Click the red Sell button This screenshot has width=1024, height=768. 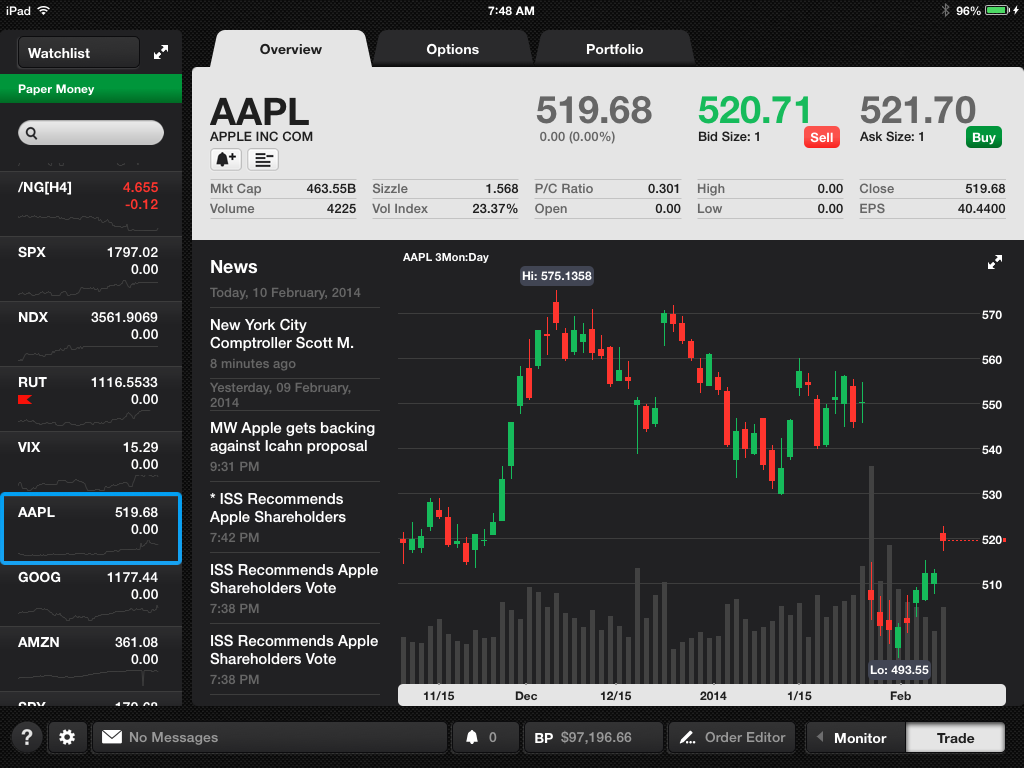(x=822, y=137)
